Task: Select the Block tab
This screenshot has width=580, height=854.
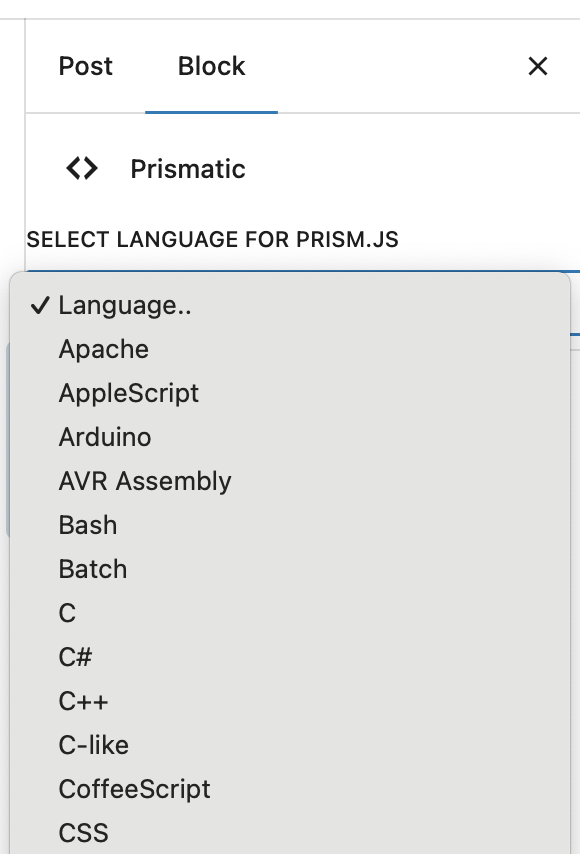Action: click(x=211, y=66)
